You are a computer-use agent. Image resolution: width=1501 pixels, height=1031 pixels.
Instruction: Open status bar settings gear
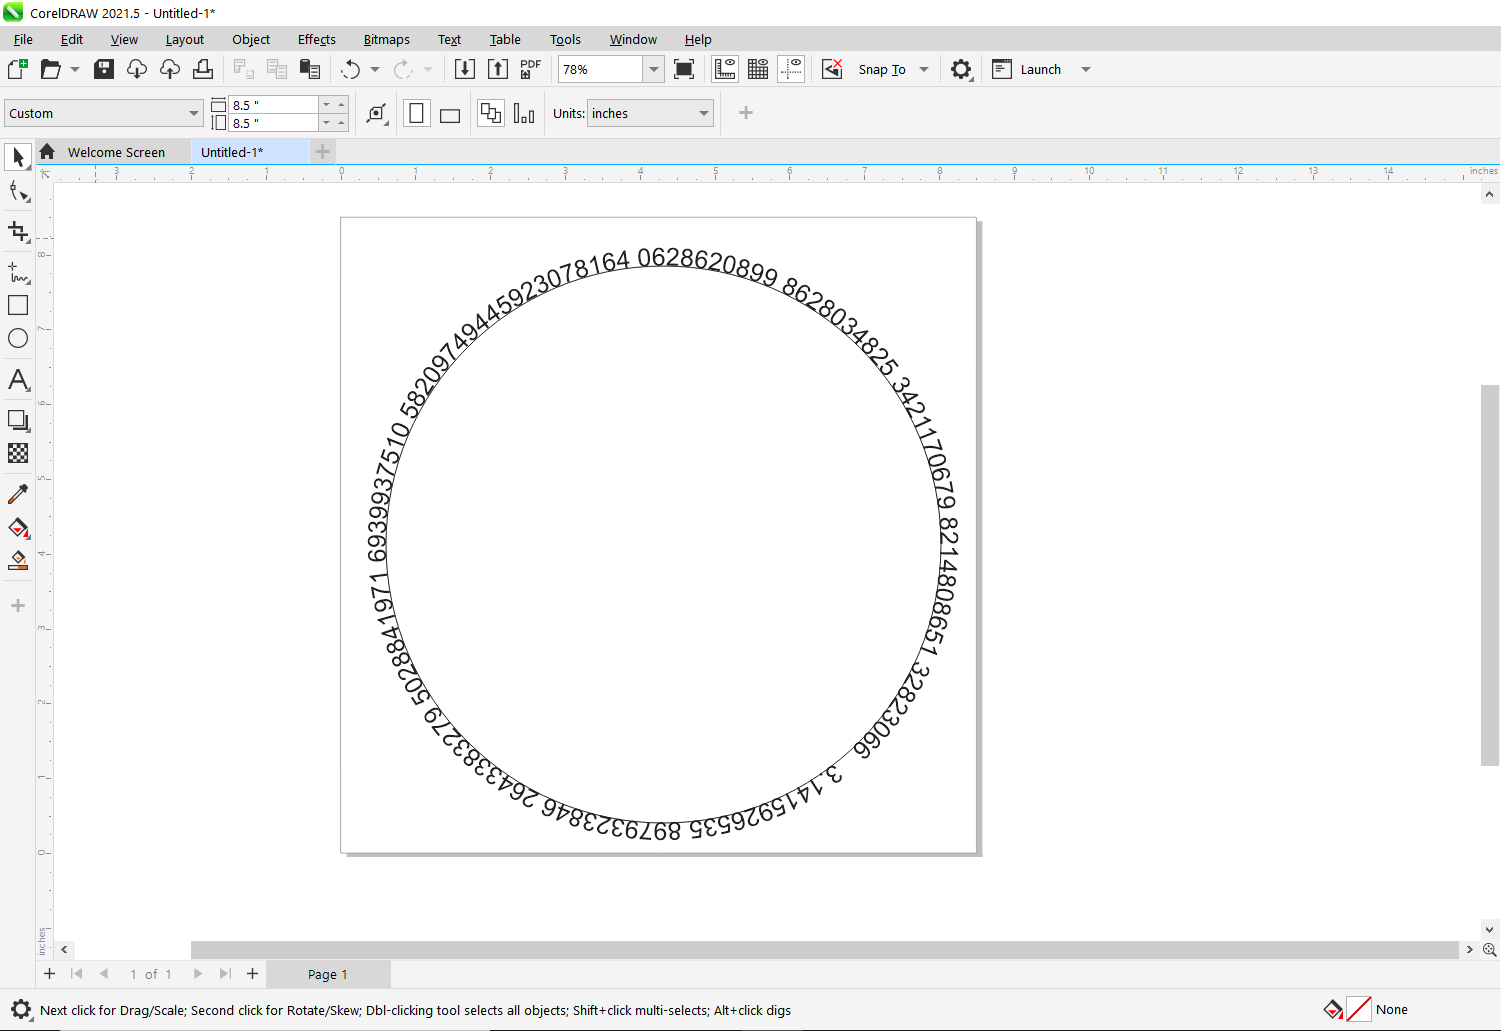[21, 1009]
